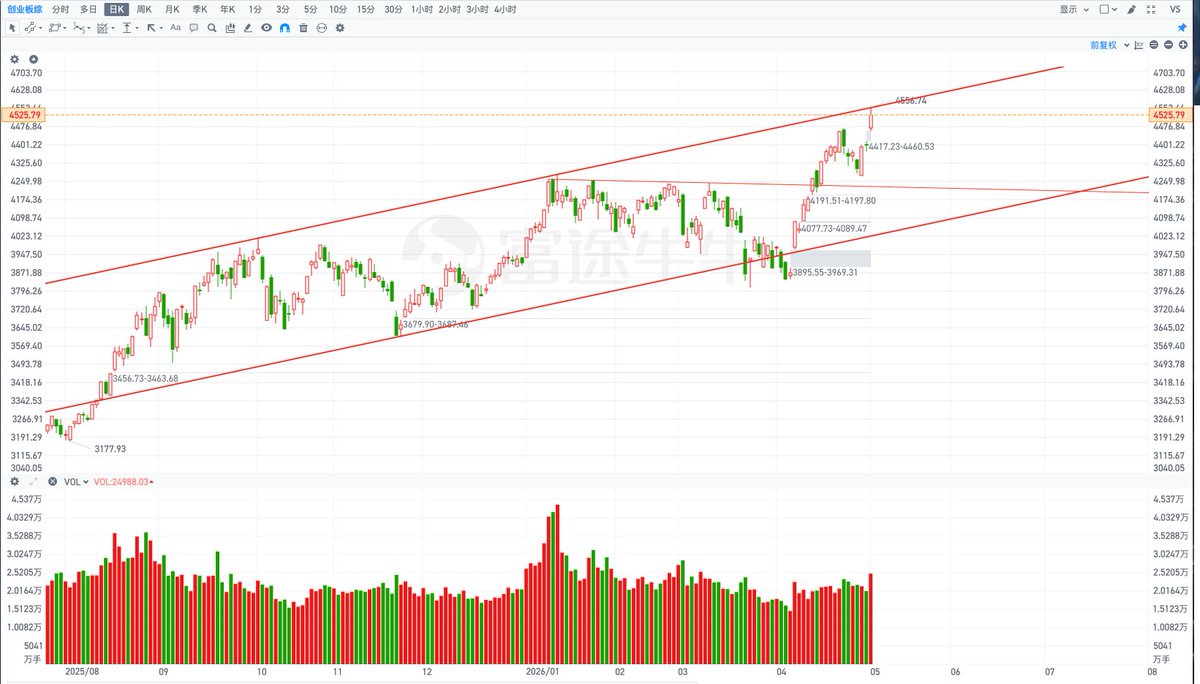
Task: Select the 5分 interval
Action: [x=310, y=9]
